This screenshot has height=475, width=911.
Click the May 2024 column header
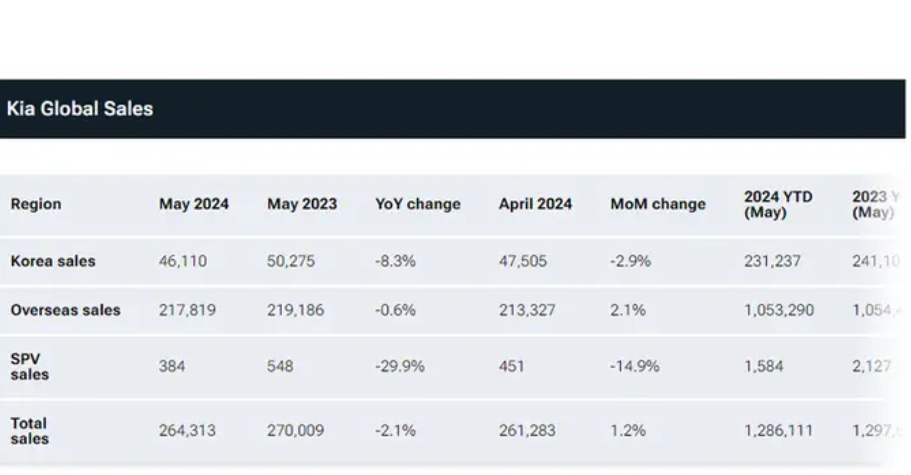pos(194,204)
